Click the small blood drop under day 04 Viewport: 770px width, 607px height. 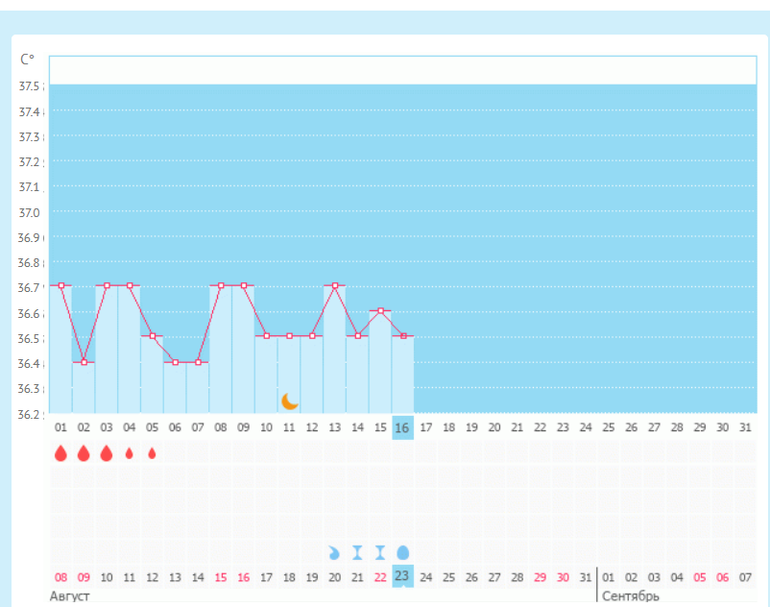(x=129, y=453)
